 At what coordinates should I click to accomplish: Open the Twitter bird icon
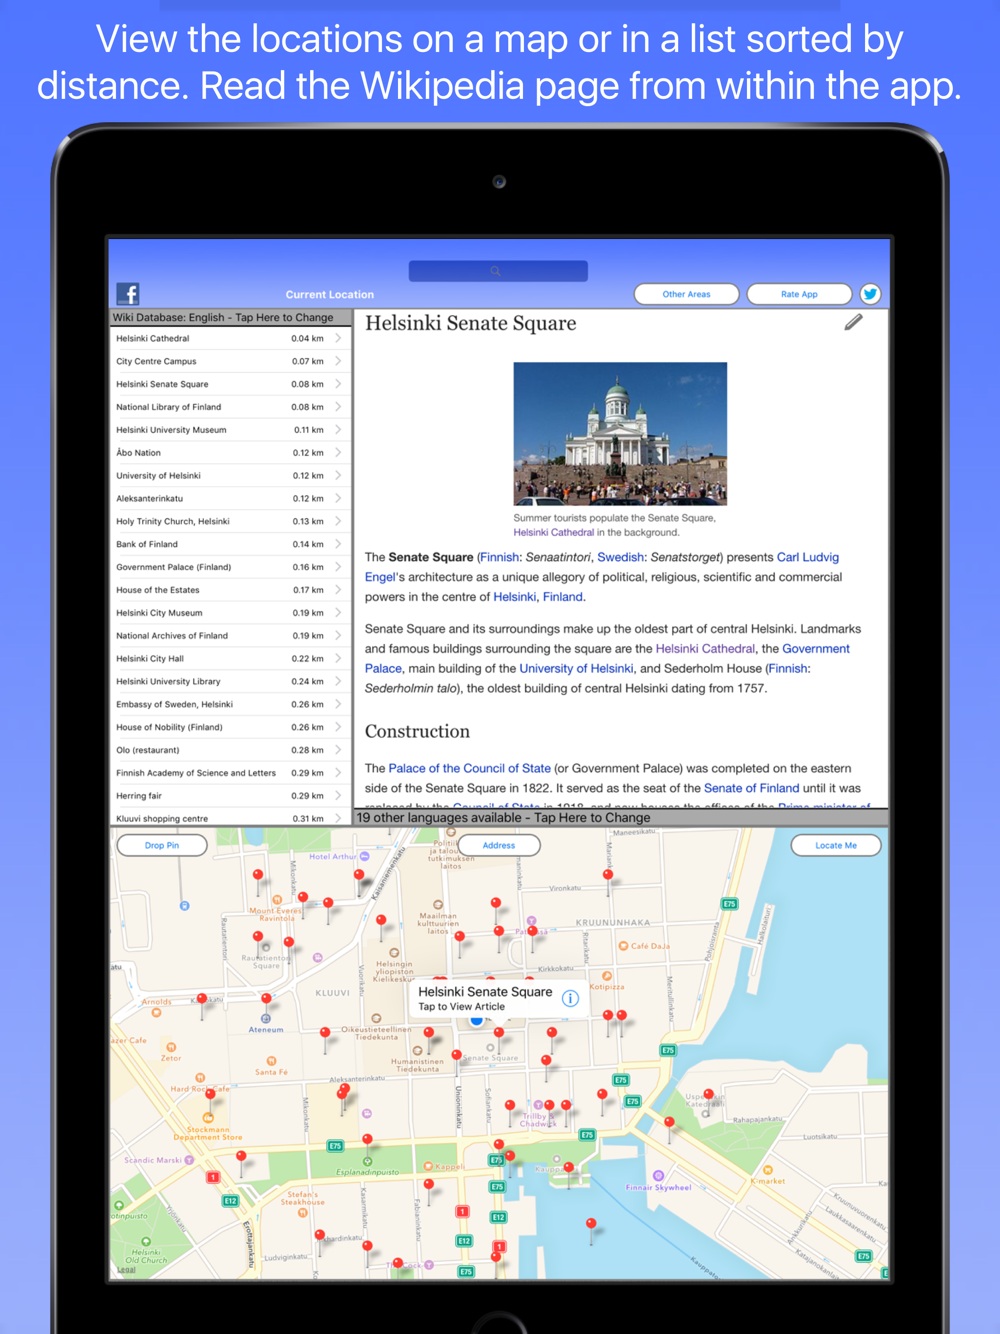[x=870, y=294]
